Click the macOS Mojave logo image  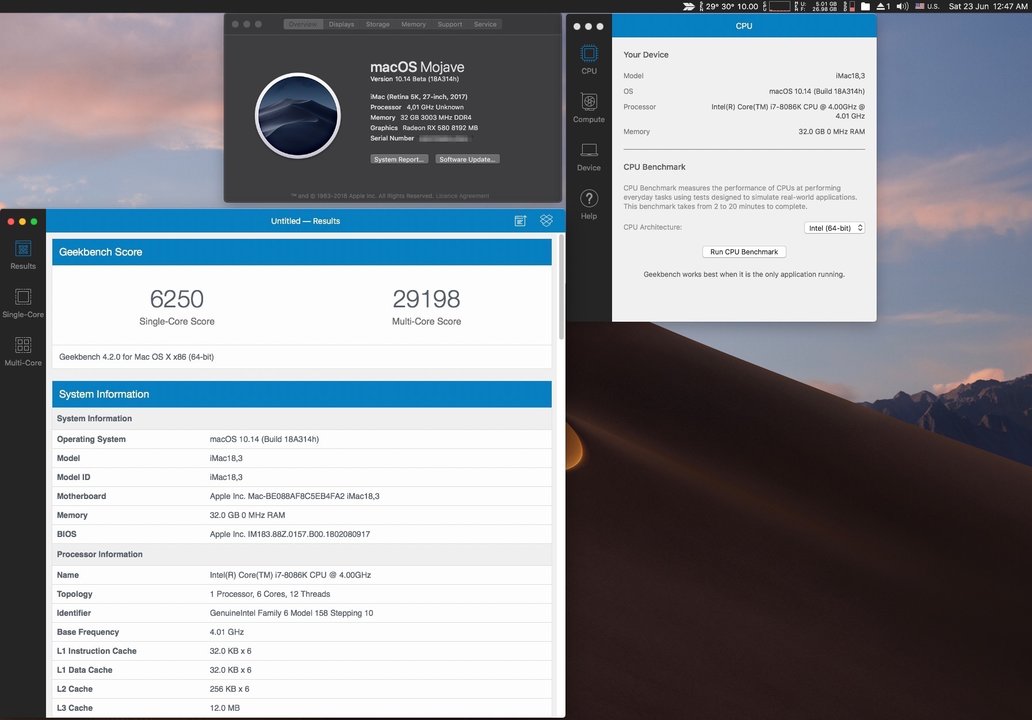(297, 115)
